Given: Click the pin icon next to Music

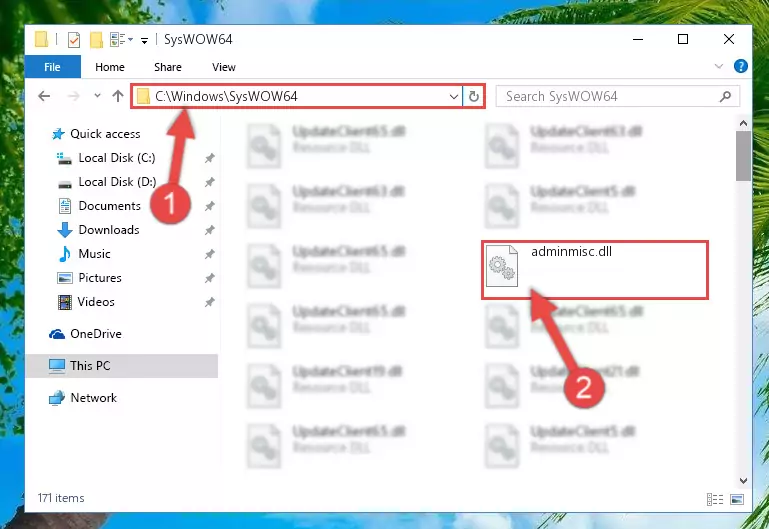Looking at the screenshot, I should [209, 254].
